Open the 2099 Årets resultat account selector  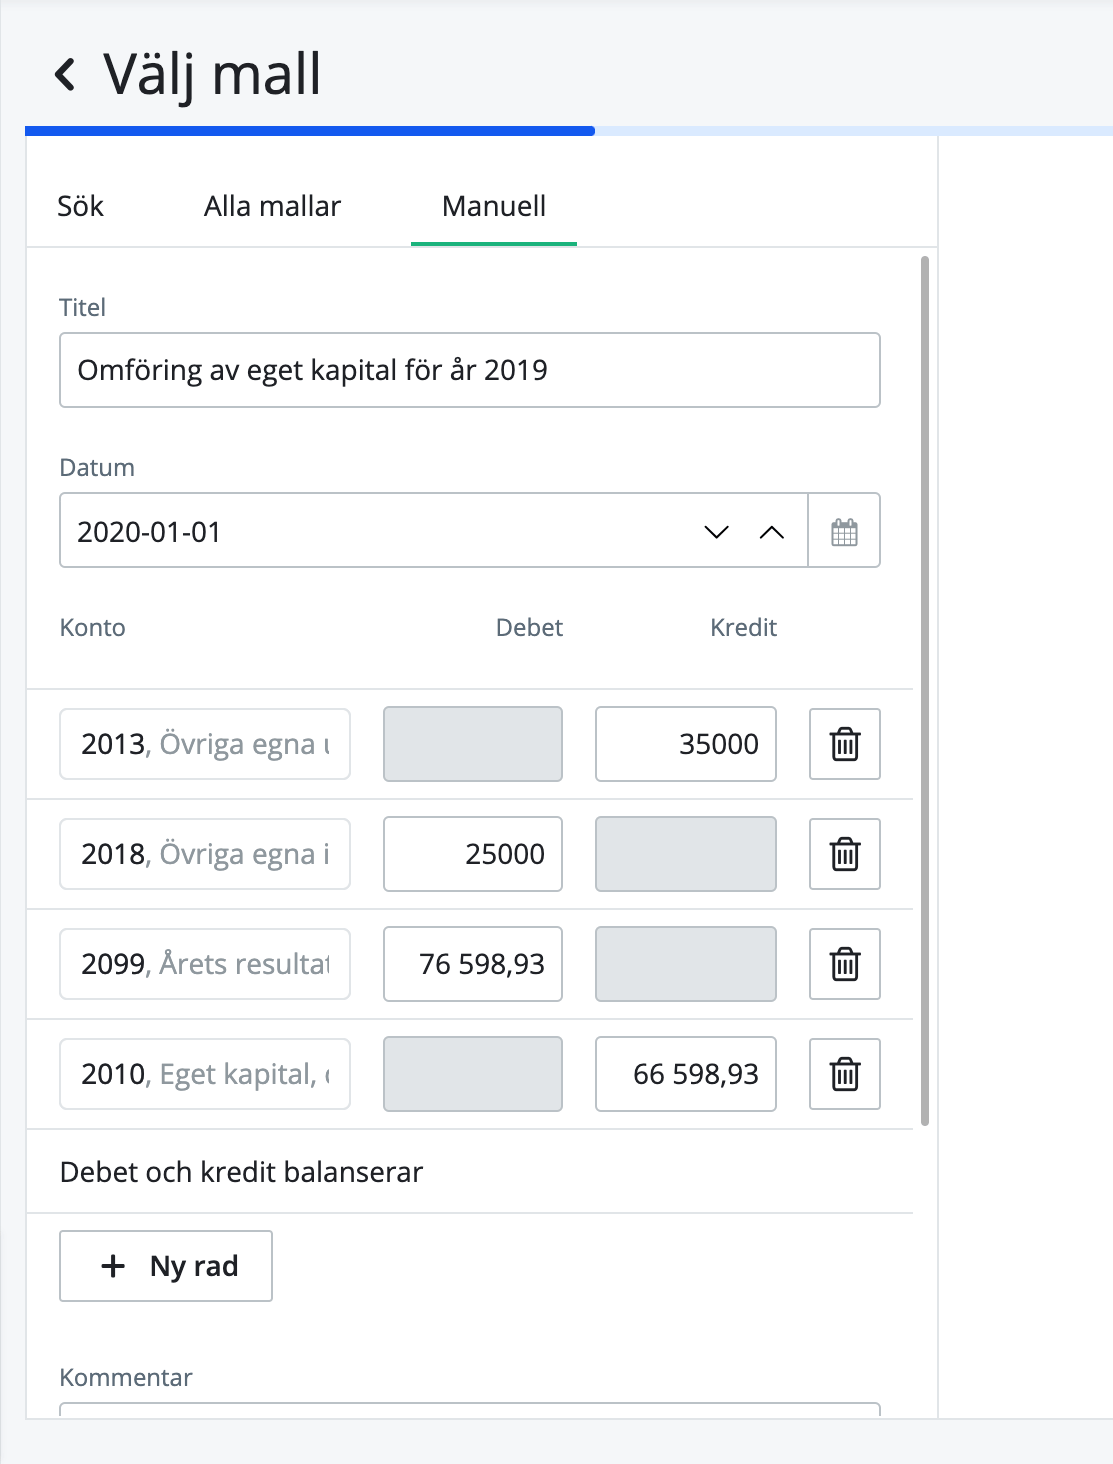point(204,964)
